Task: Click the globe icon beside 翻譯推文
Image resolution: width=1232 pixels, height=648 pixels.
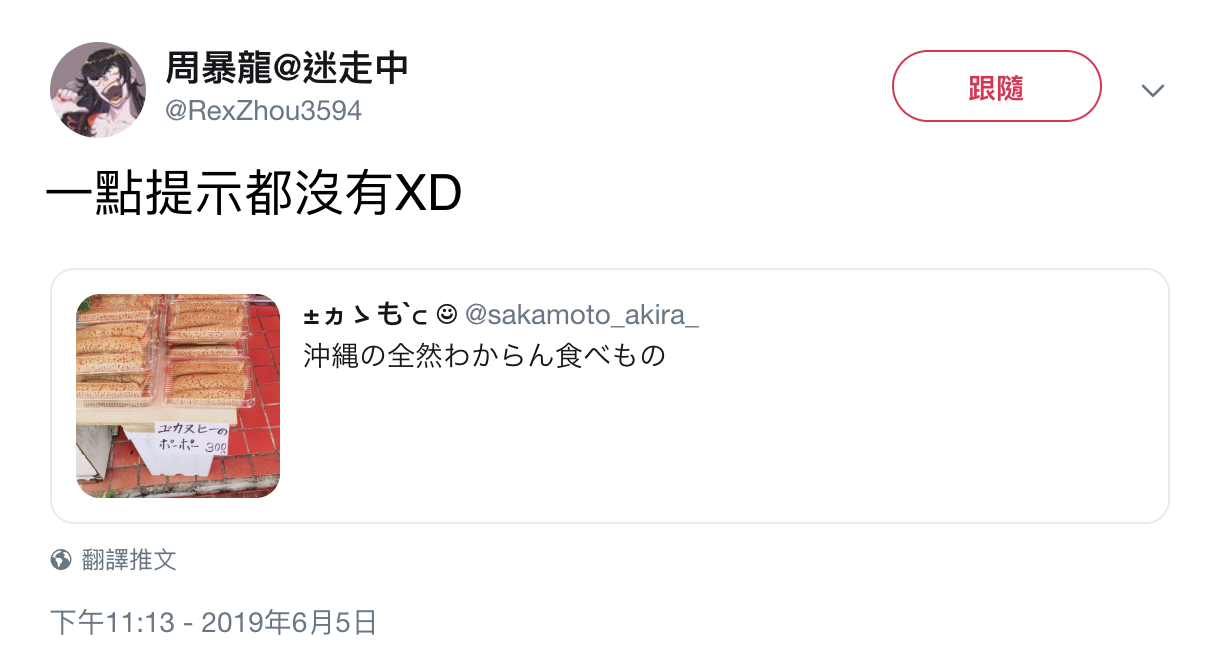Action: (61, 560)
